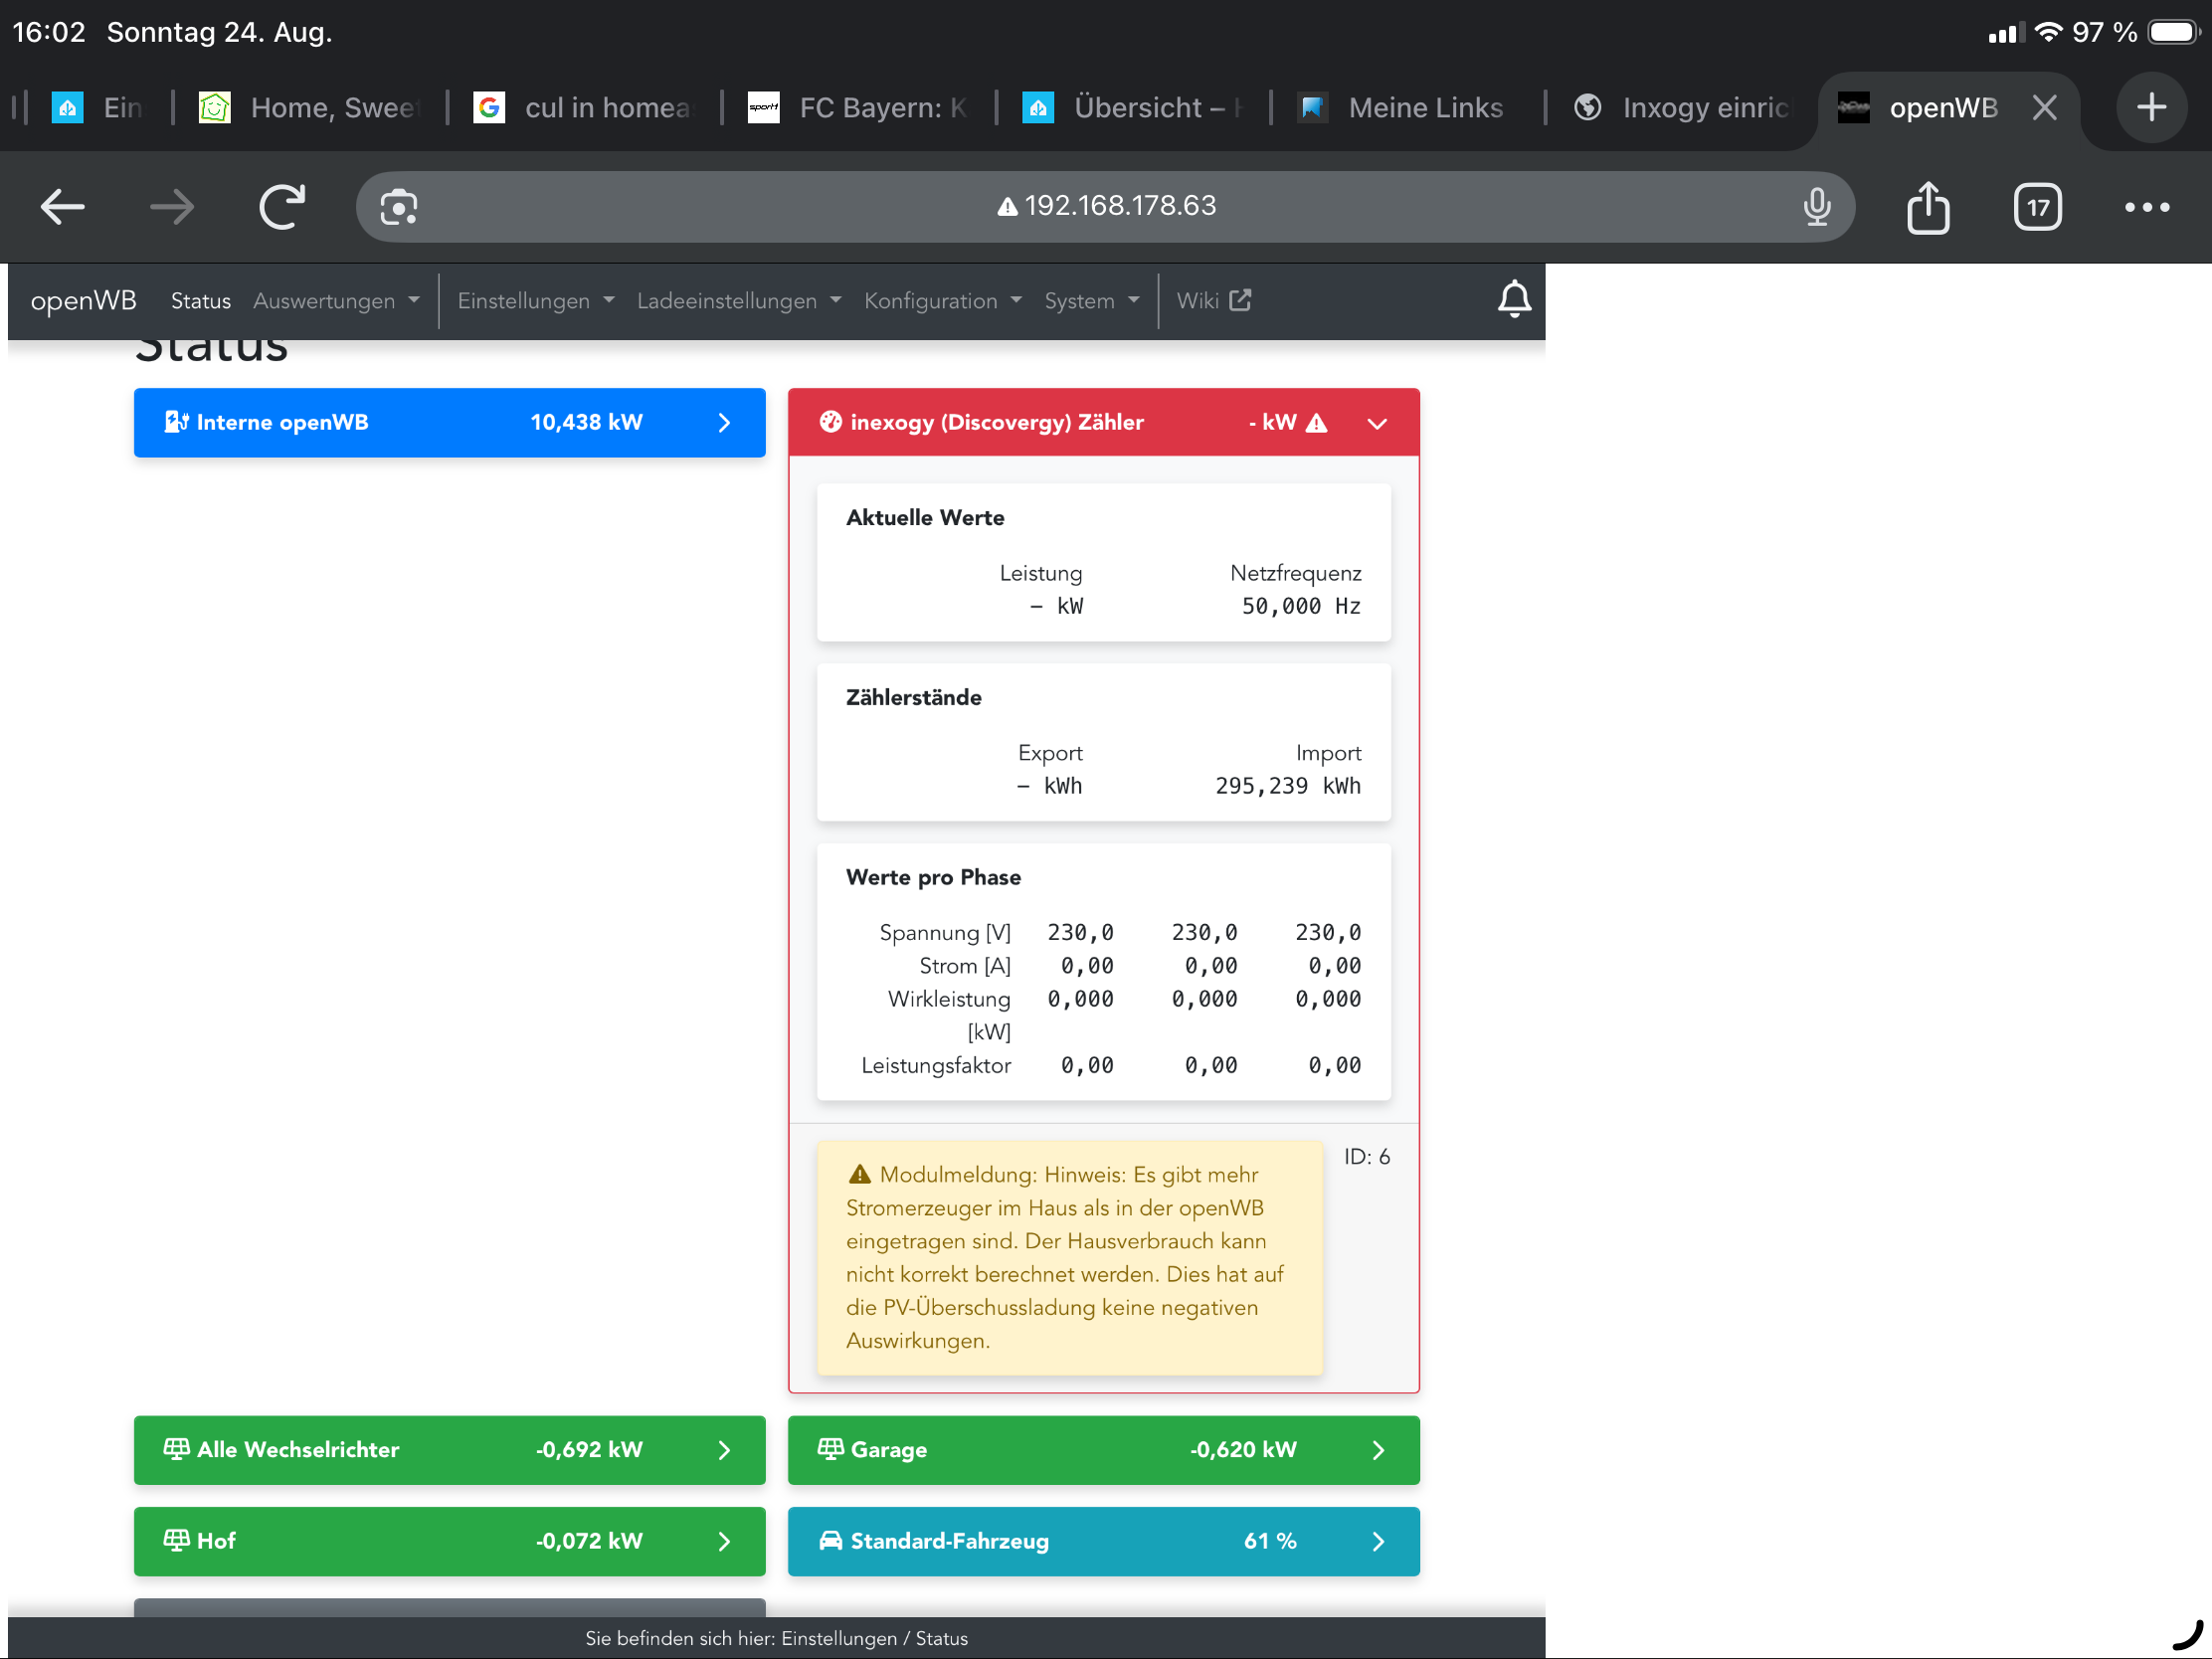Screen dimensions: 2212x1659
Task: Open the share sheet icon
Action: (x=1927, y=207)
